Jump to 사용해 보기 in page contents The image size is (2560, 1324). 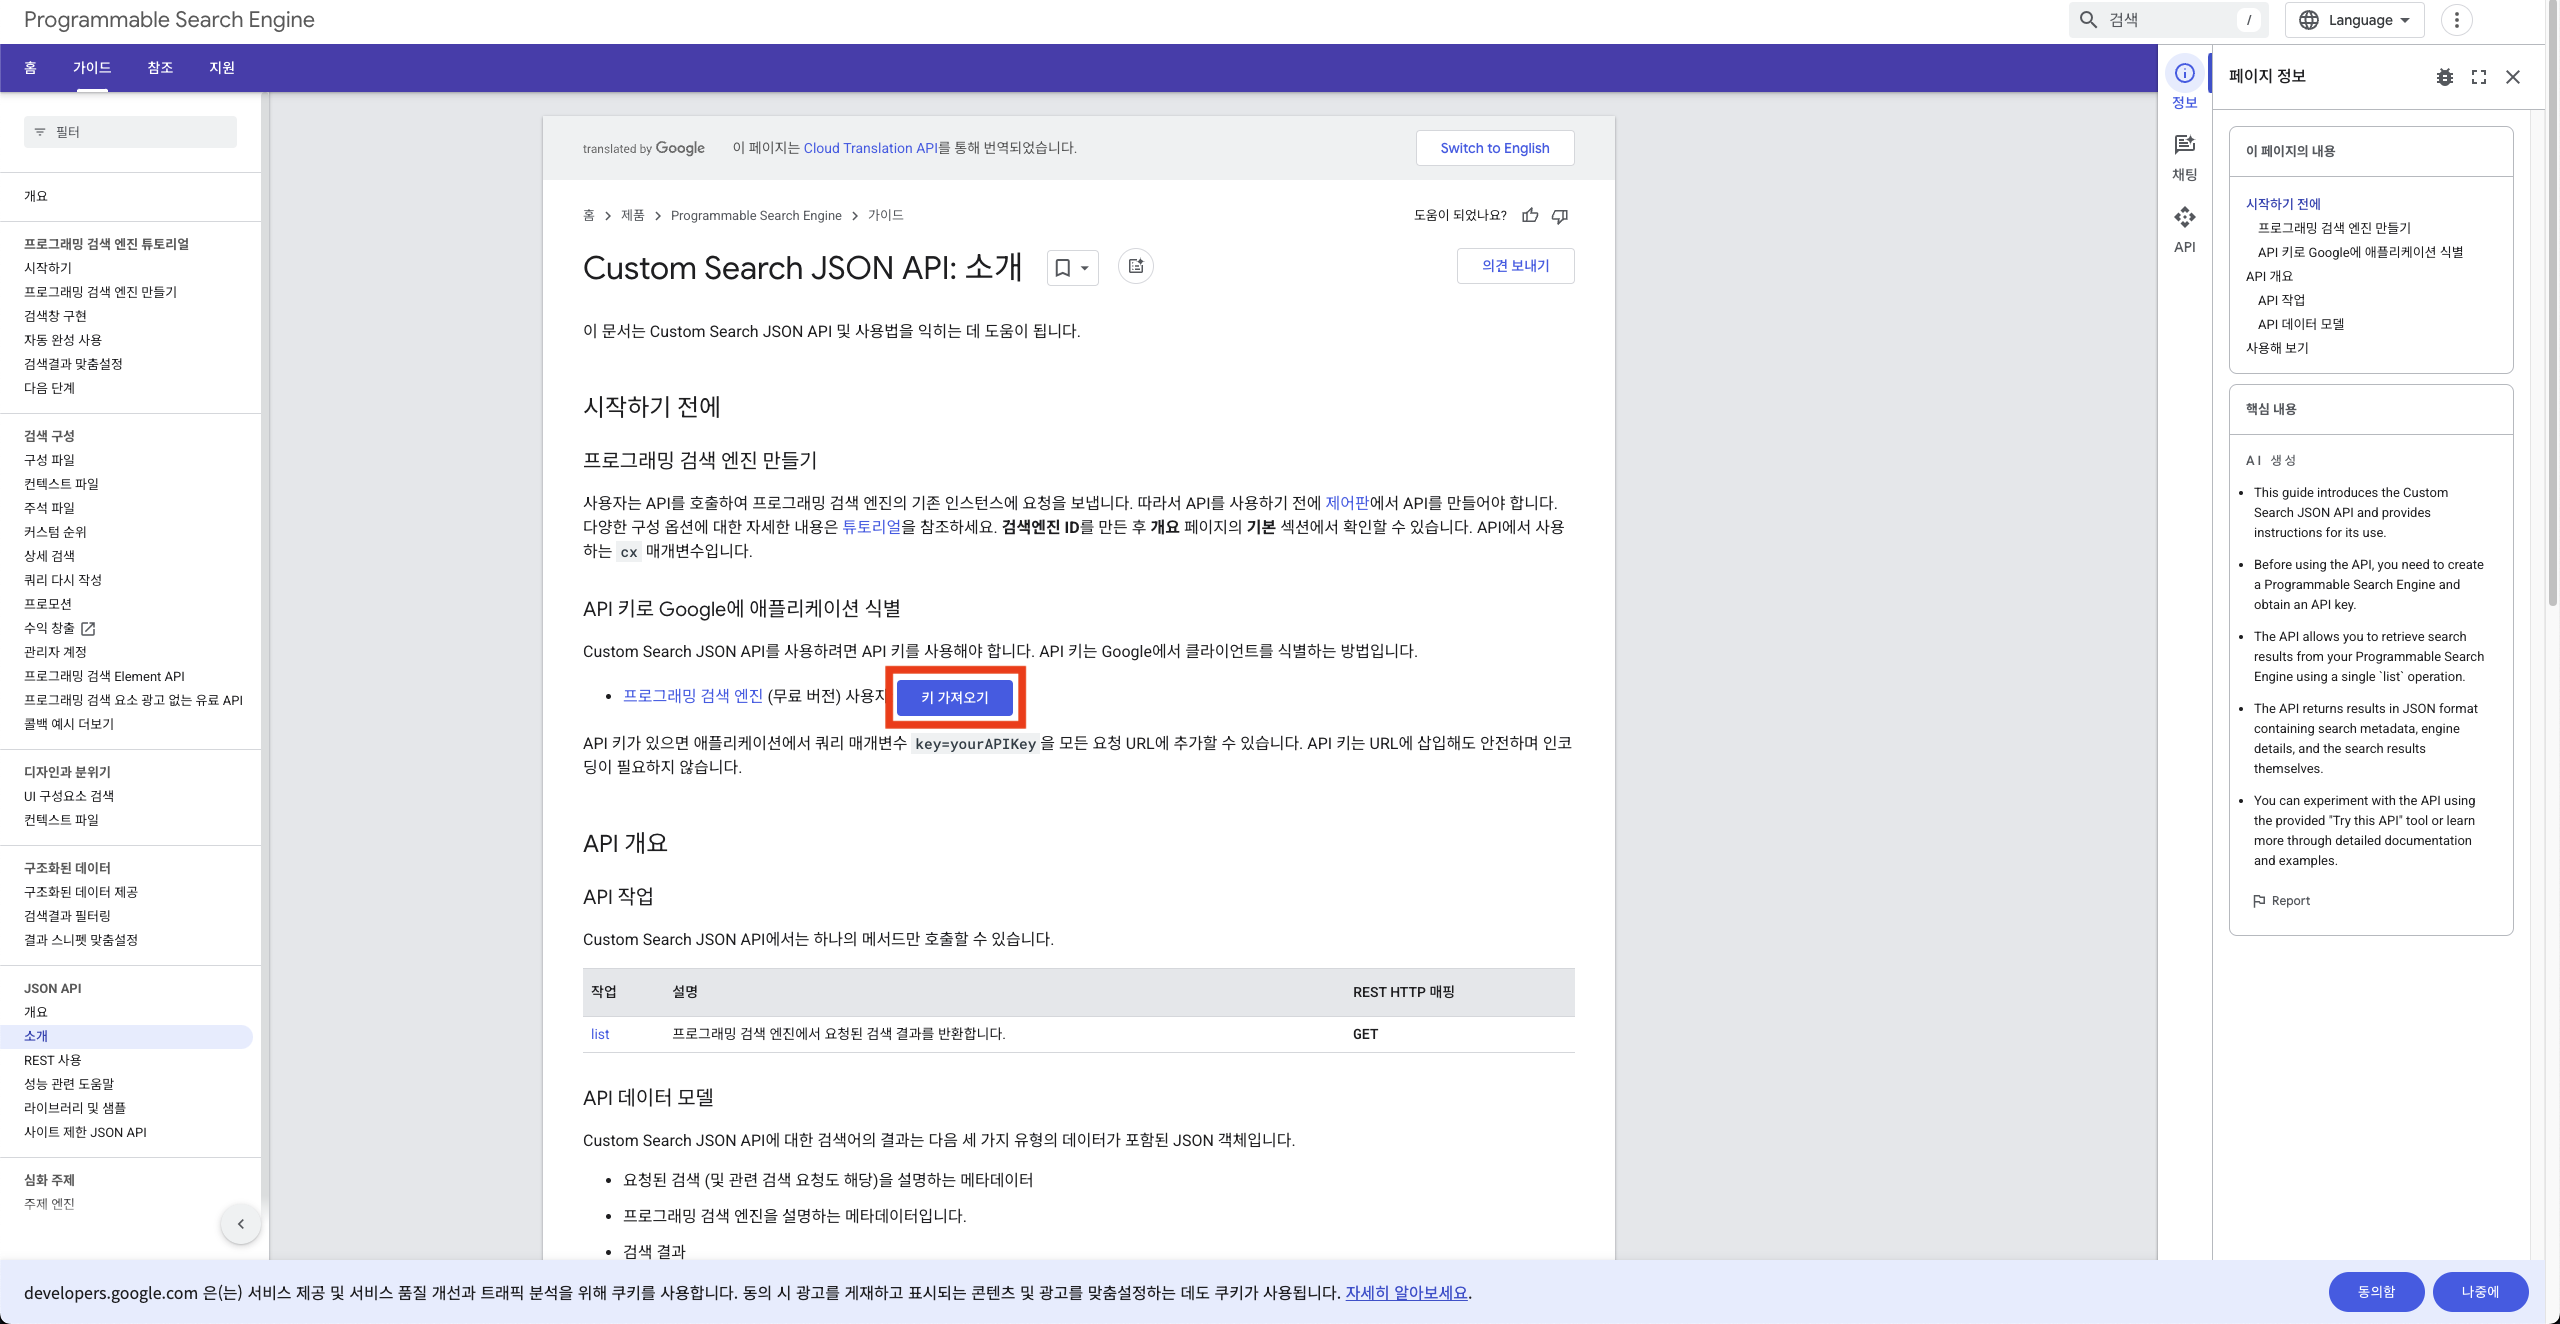pos(2277,348)
